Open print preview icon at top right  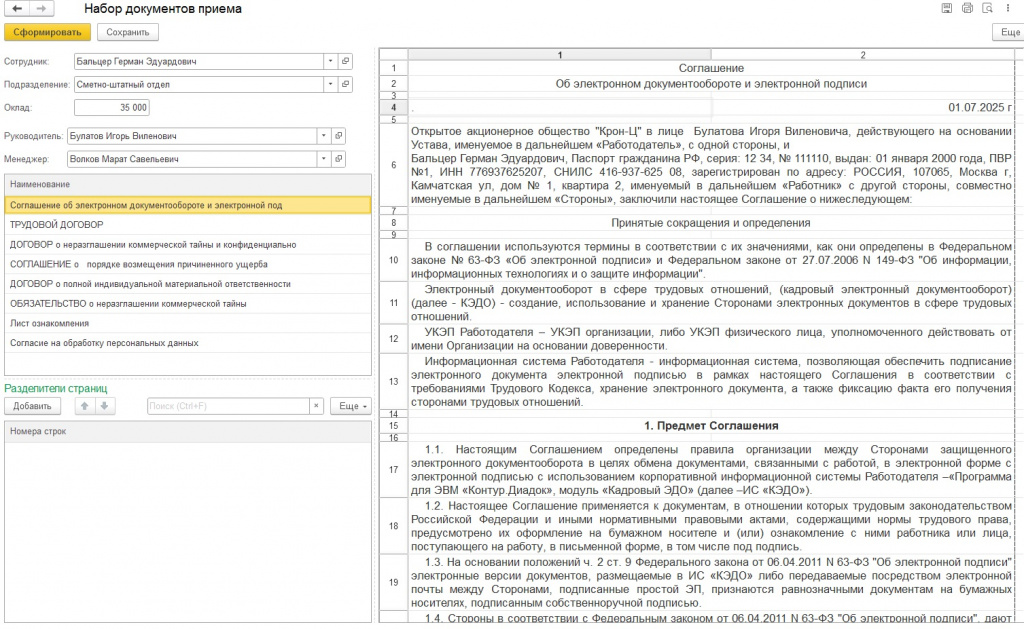tap(987, 8)
